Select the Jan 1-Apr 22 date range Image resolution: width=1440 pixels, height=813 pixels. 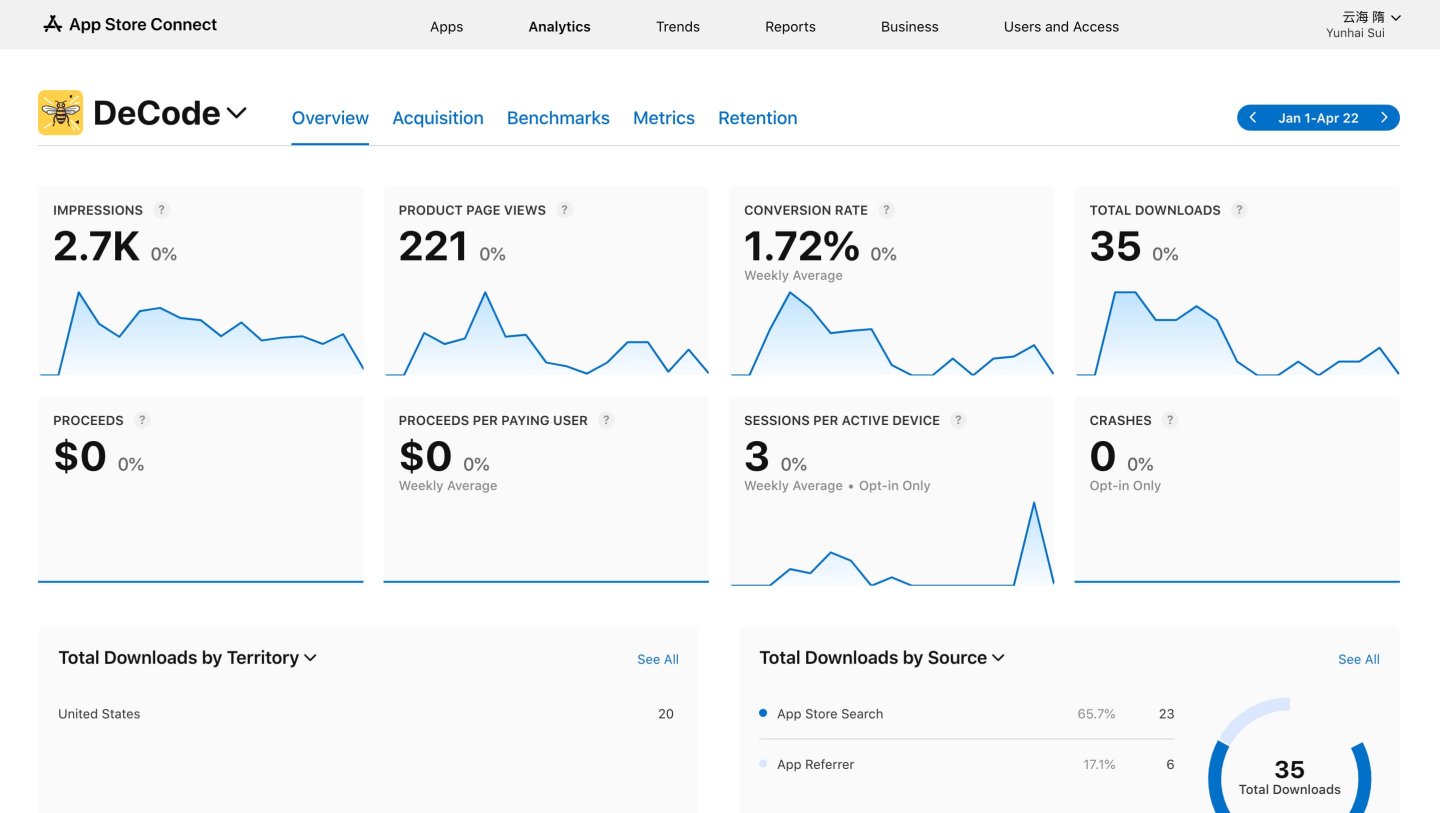pyautogui.click(x=1318, y=118)
